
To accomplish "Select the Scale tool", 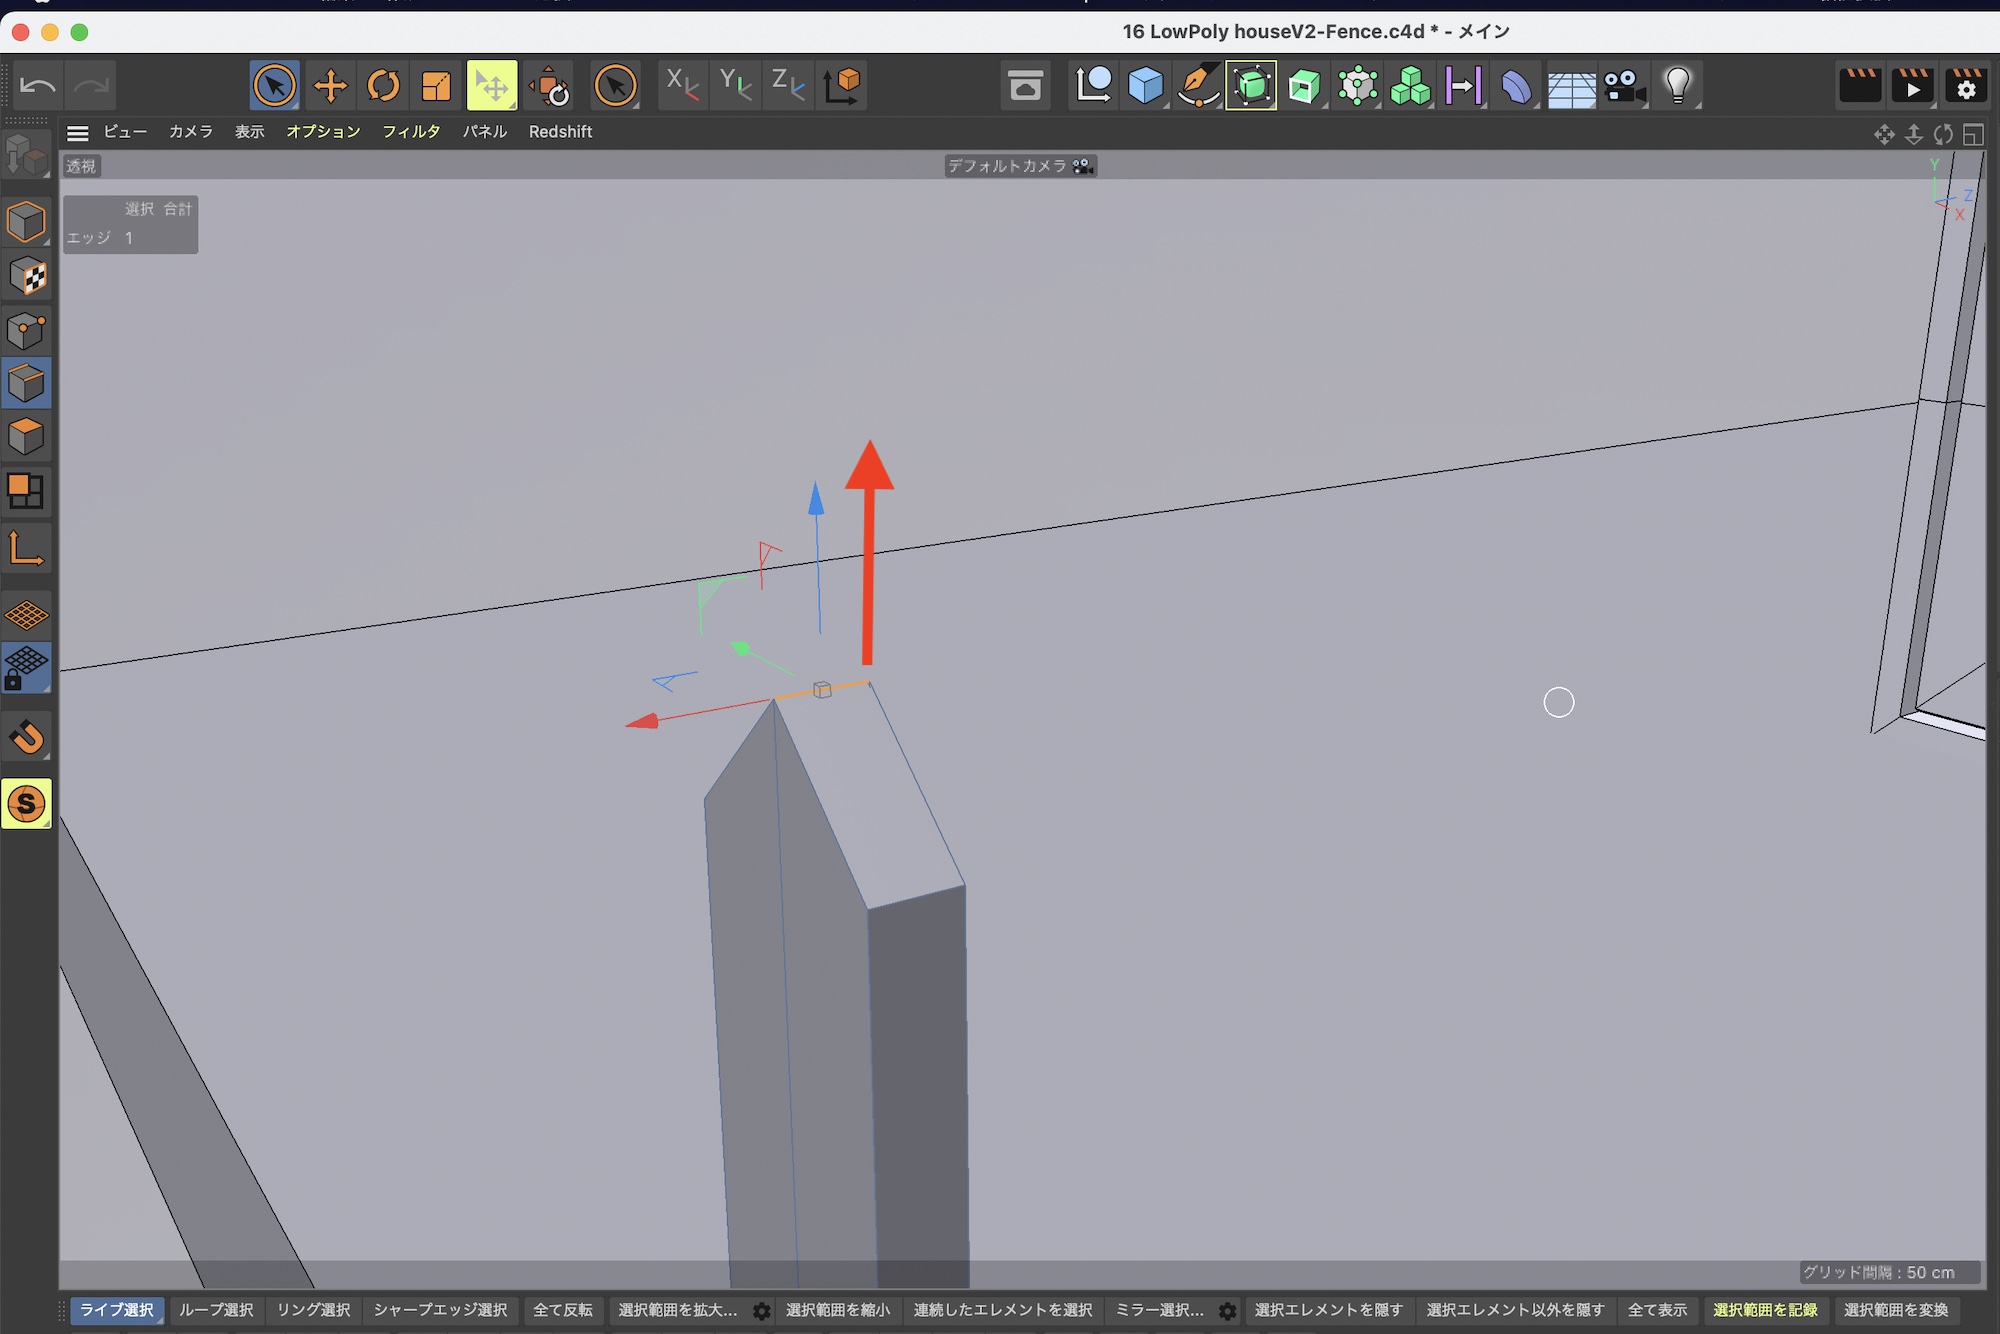I will (x=436, y=86).
